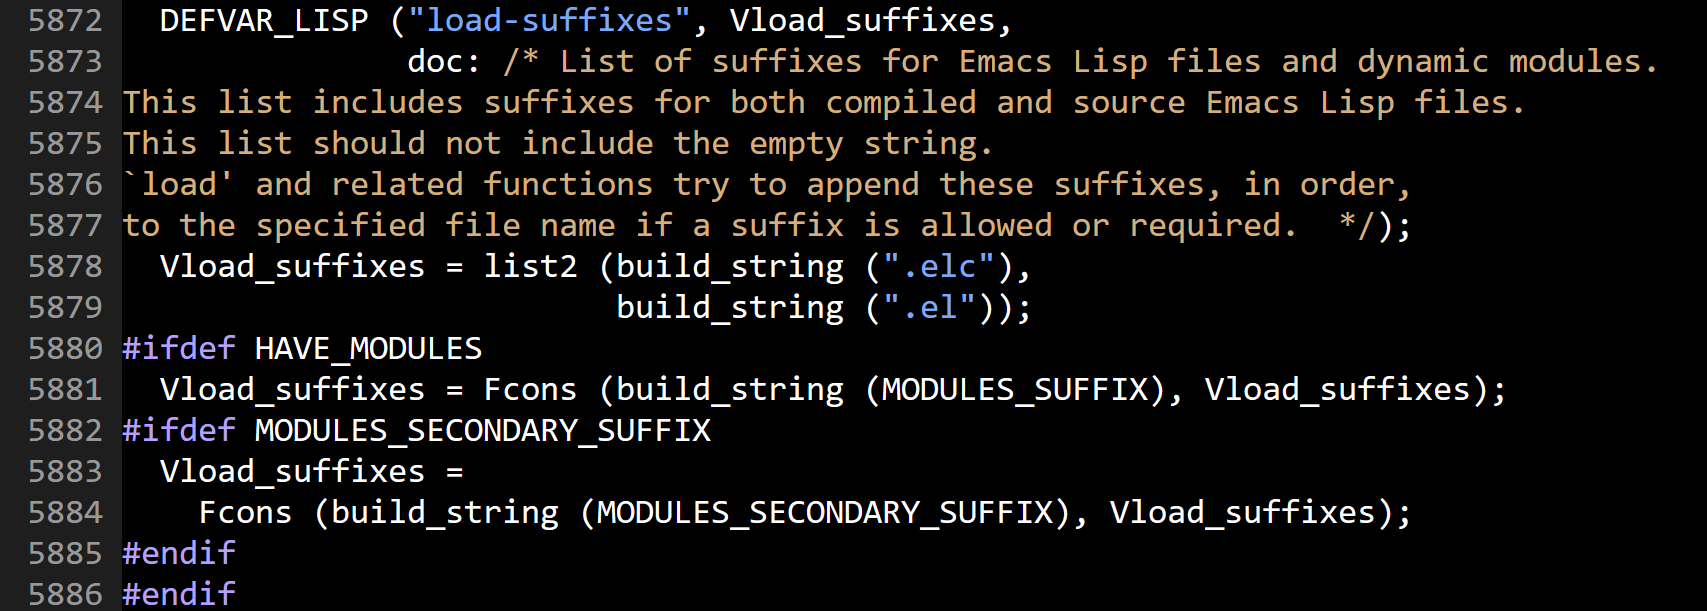Click the list2 function call
The image size is (1707, 611).
(x=531, y=266)
